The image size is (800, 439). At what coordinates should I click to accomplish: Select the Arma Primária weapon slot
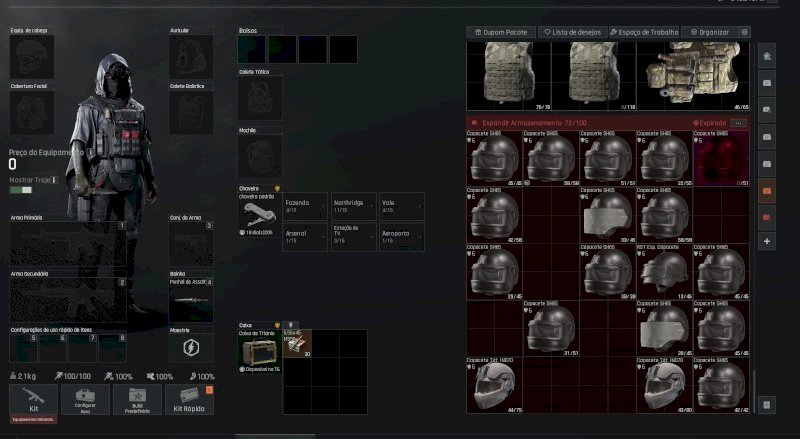pos(68,244)
